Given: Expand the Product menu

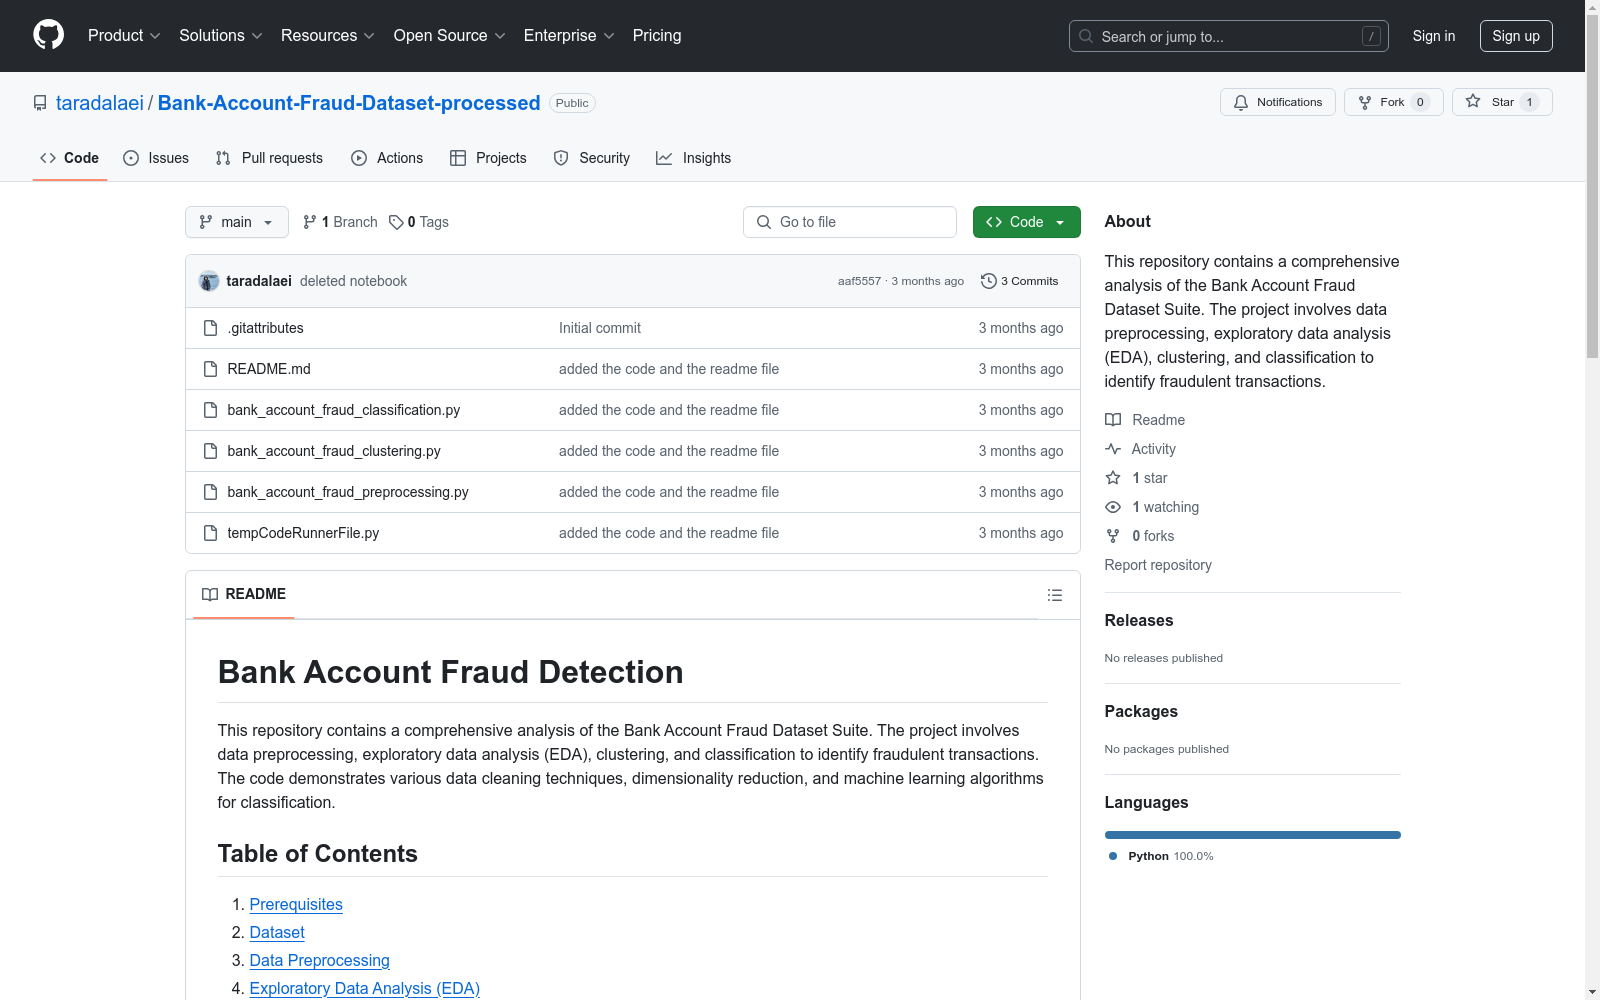Looking at the screenshot, I should coord(124,35).
